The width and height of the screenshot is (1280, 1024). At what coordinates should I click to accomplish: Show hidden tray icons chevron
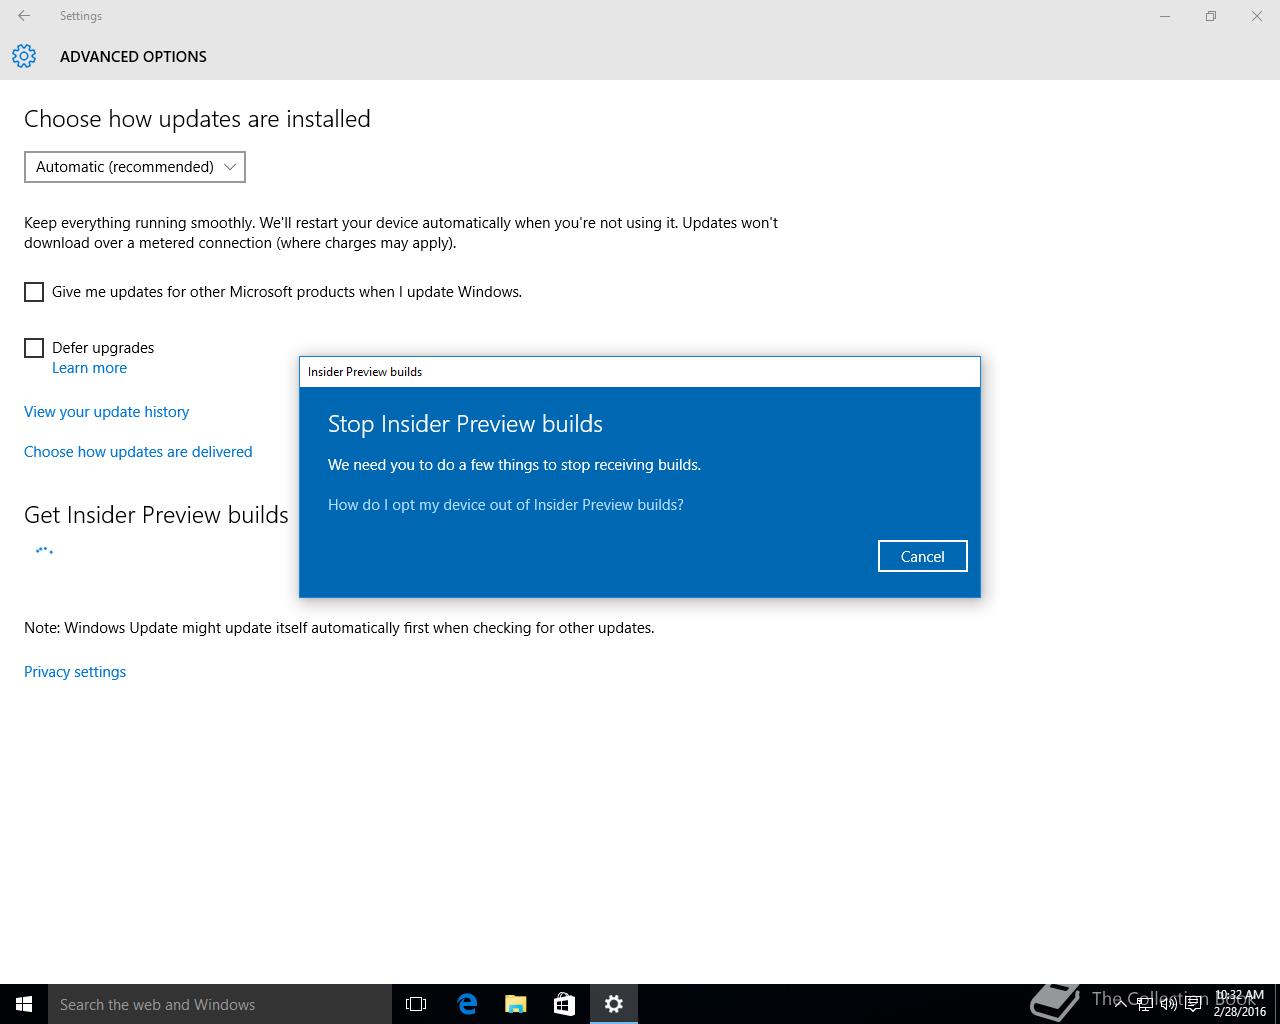click(x=1121, y=1004)
